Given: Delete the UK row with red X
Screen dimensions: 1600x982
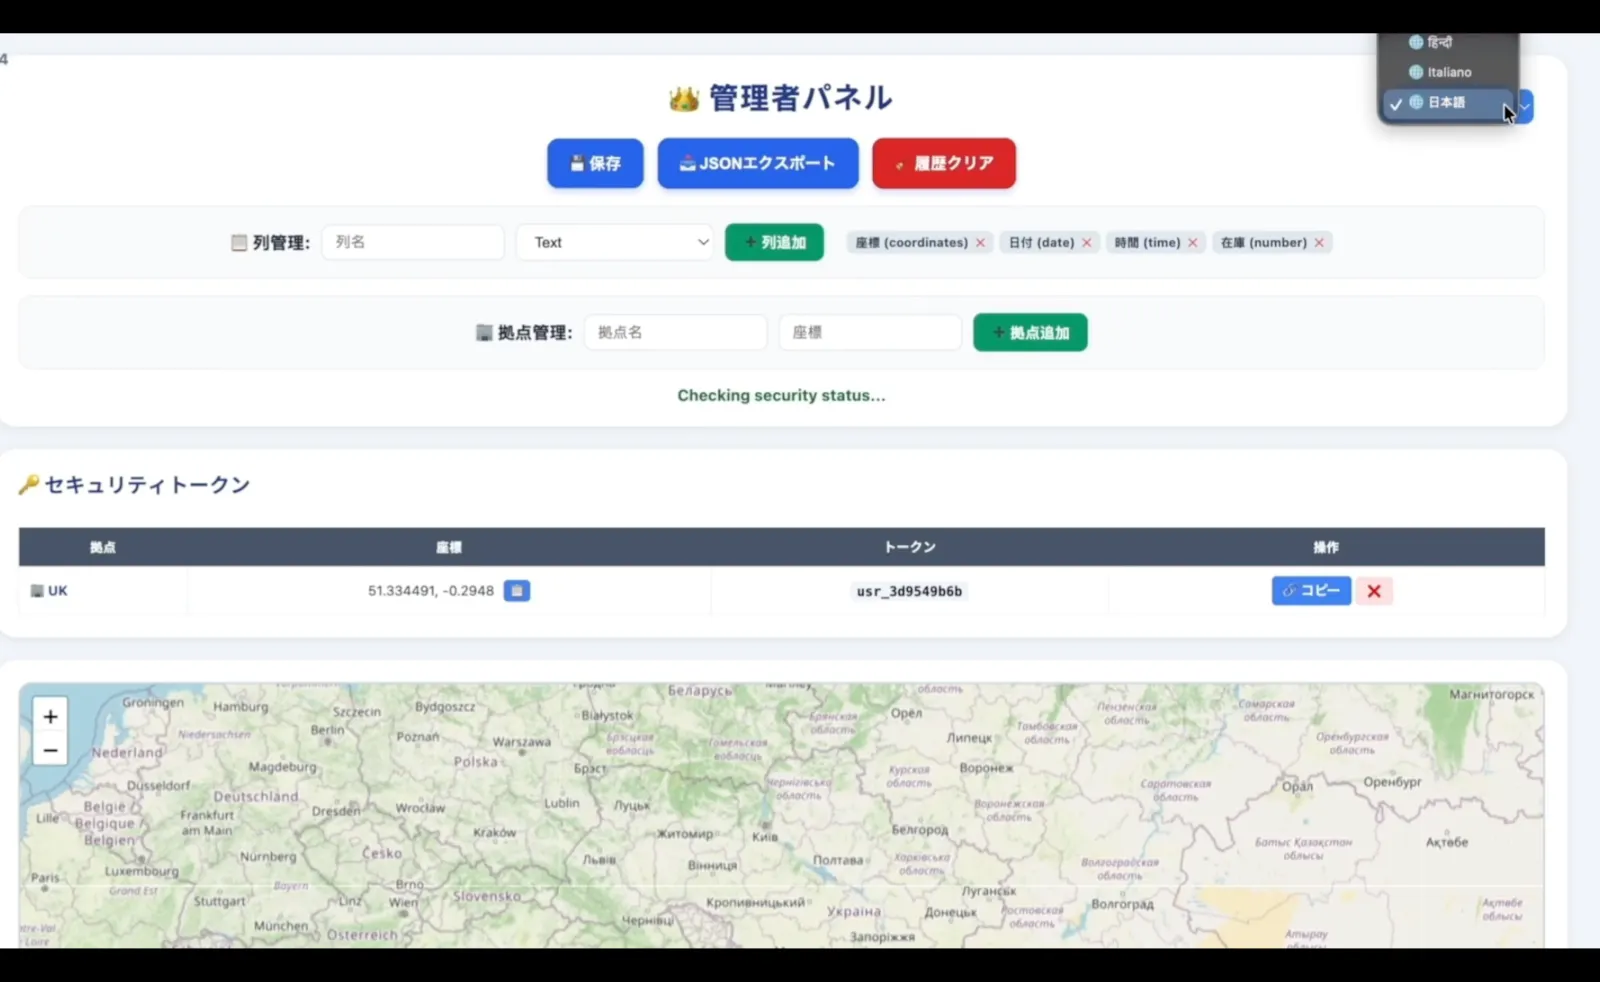Looking at the screenshot, I should 1374,591.
